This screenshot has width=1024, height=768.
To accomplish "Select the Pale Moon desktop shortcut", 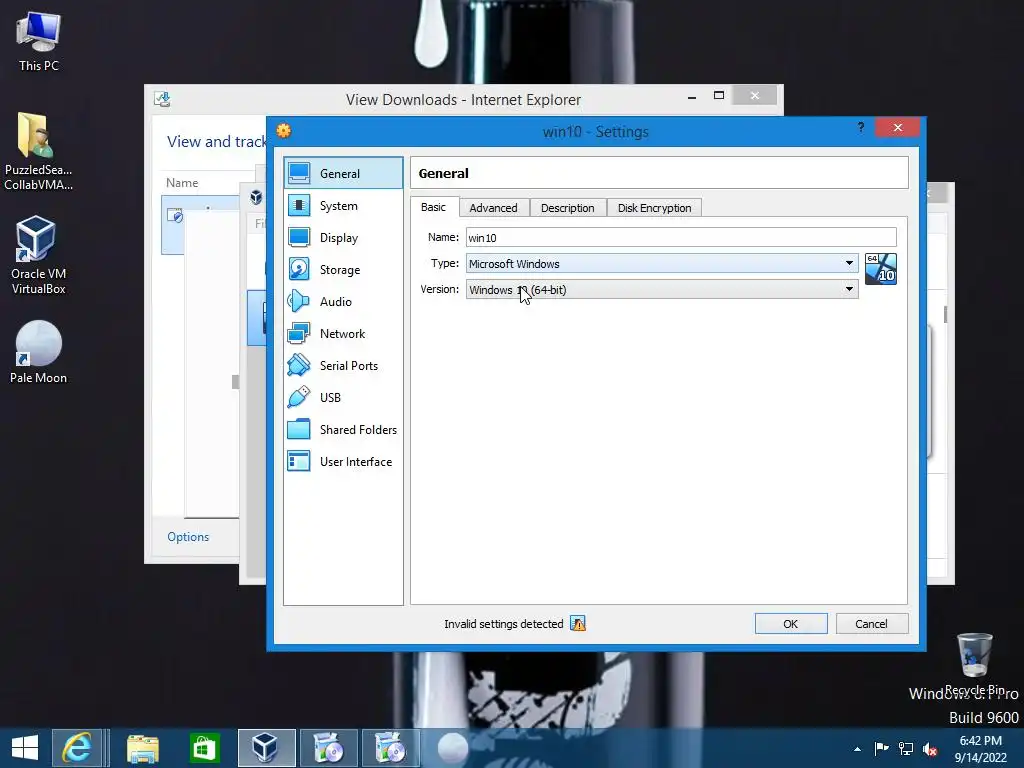I will (39, 352).
